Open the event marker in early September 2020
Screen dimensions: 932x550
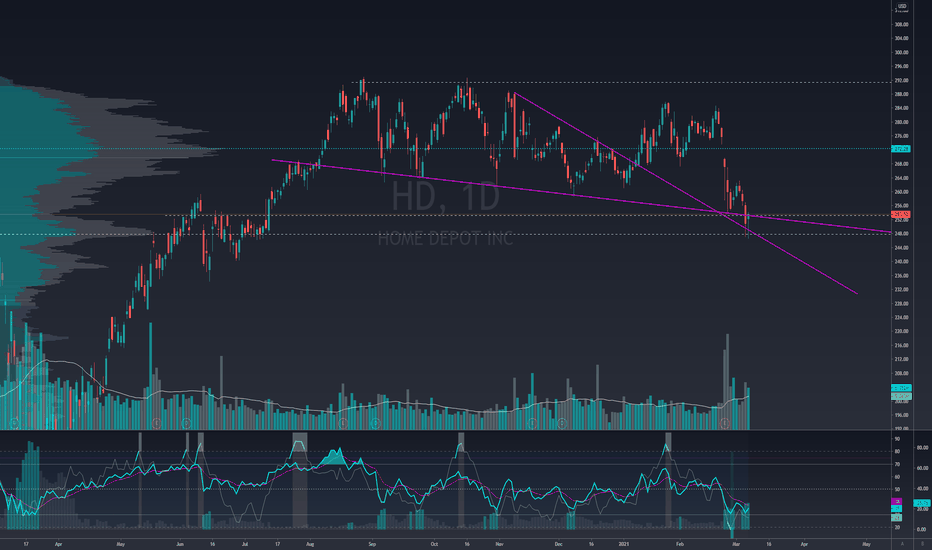(x=375, y=423)
